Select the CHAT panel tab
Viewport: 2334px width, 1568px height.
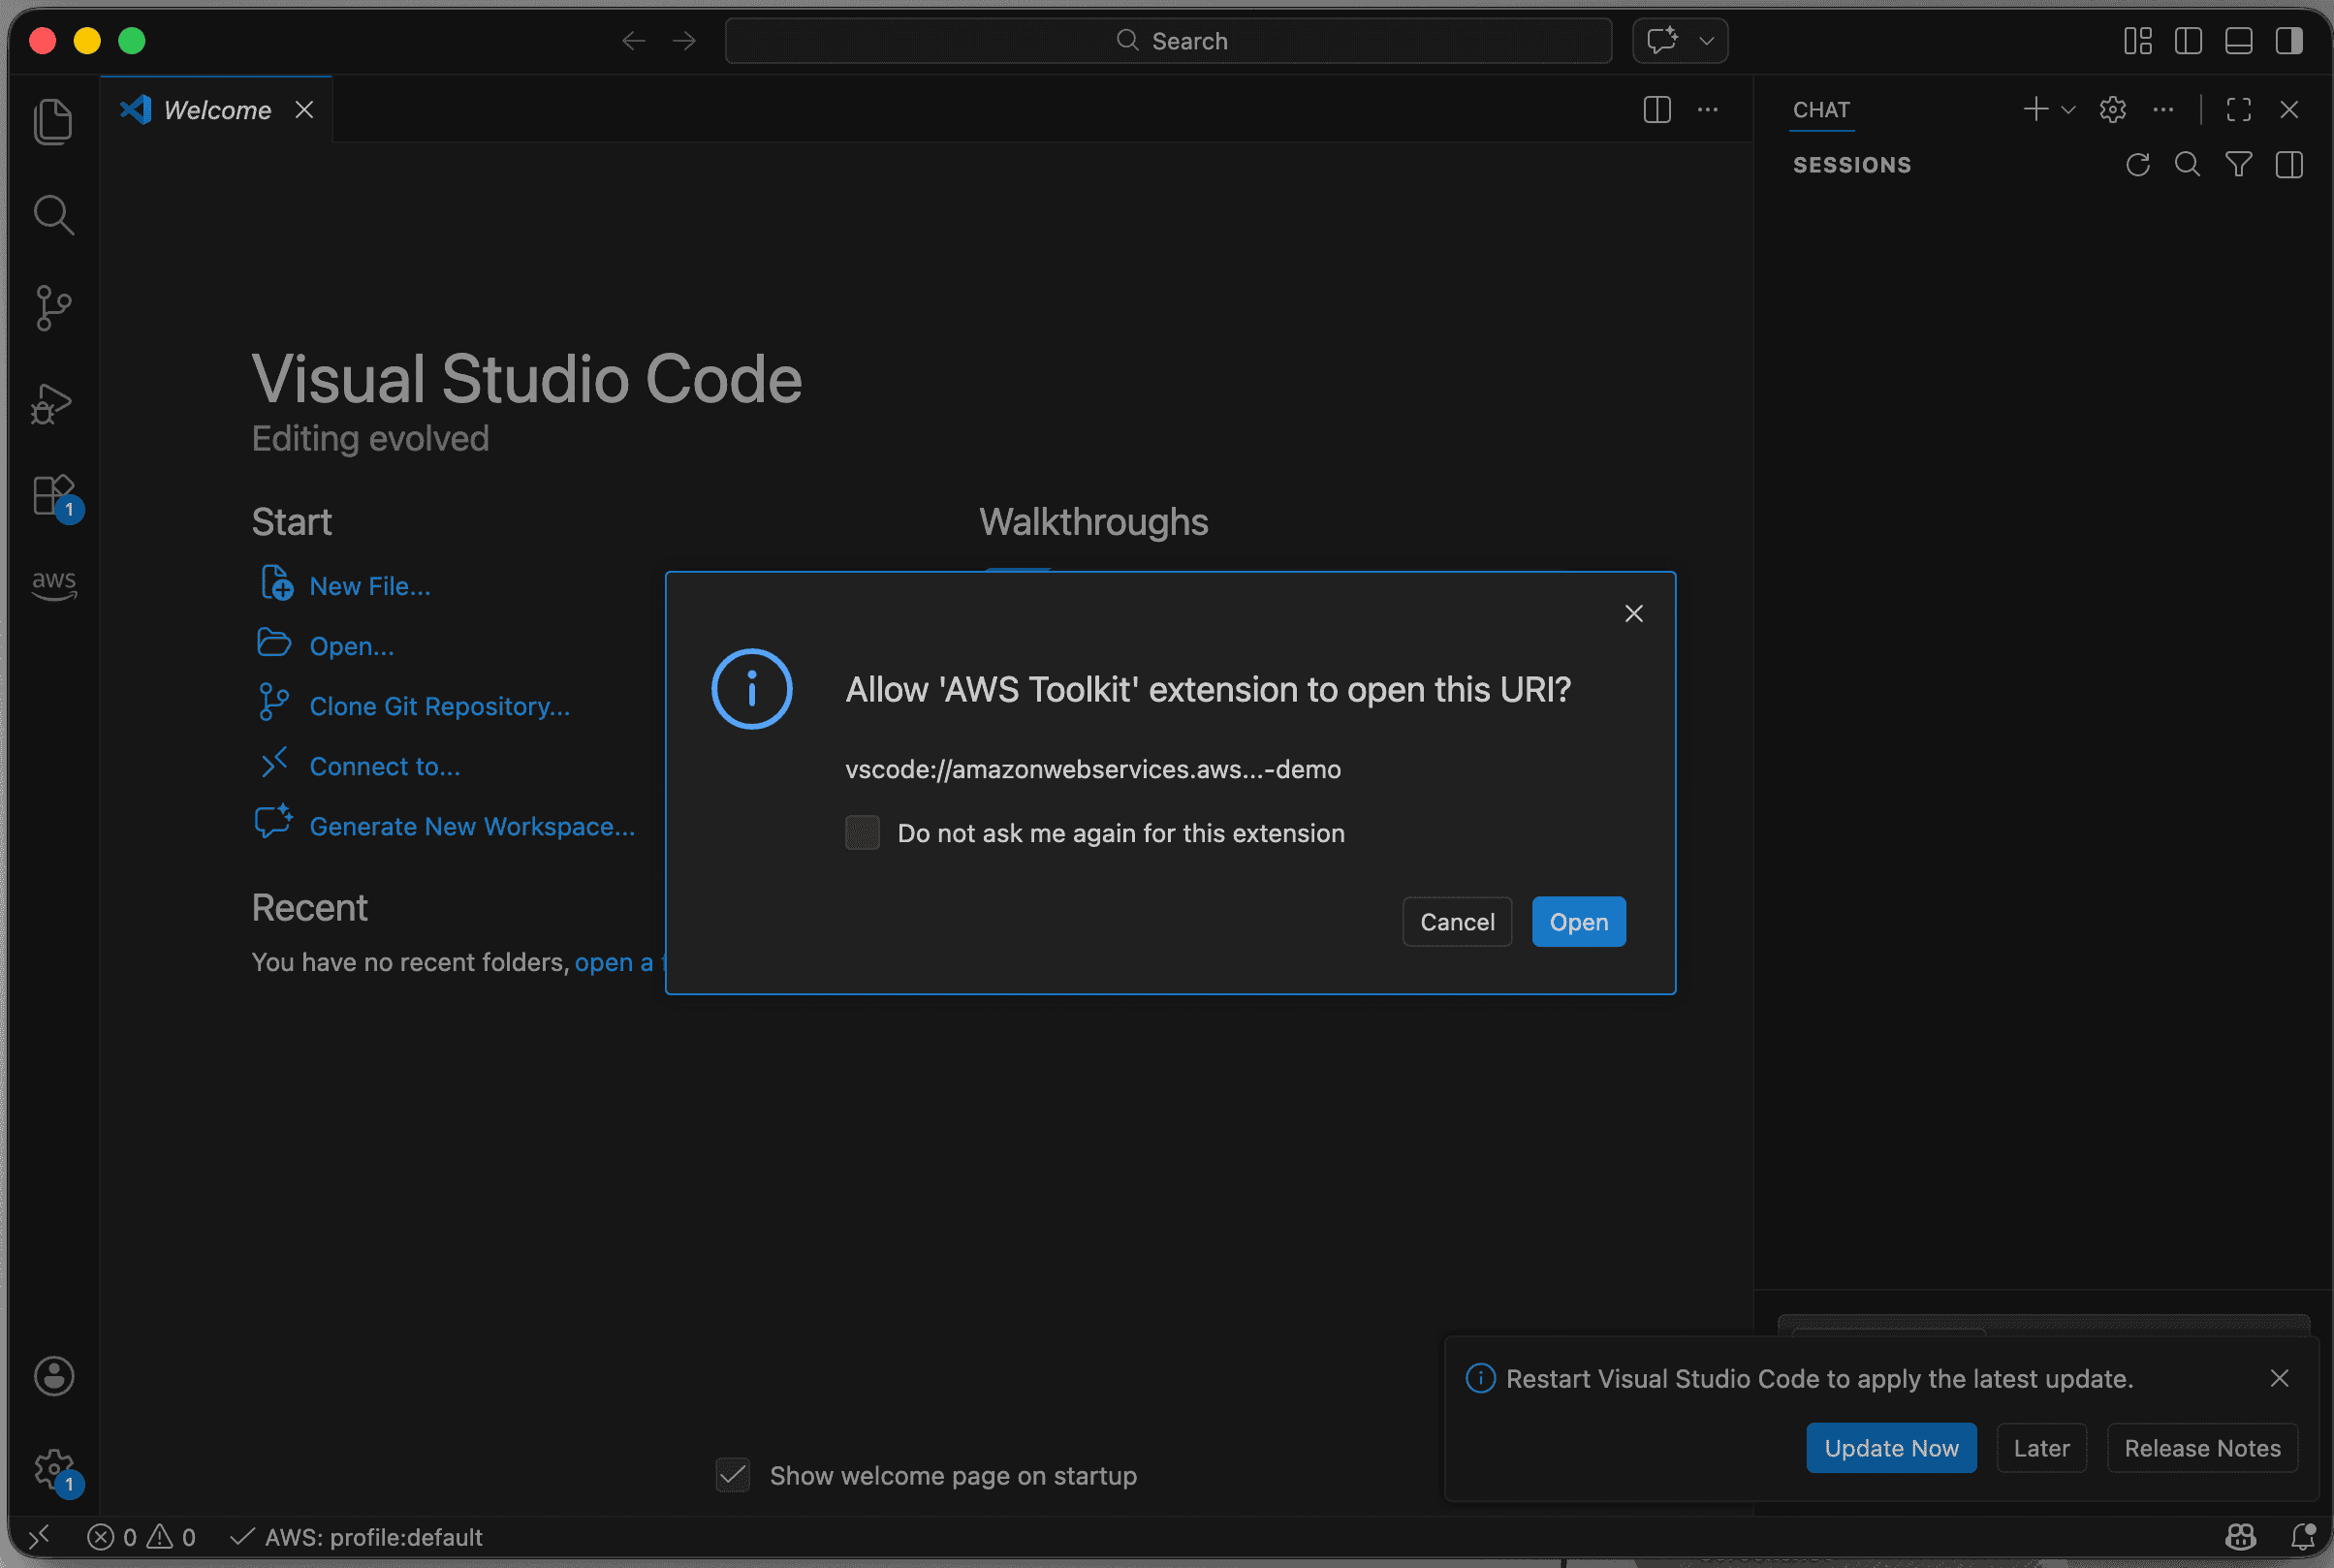pos(1821,110)
